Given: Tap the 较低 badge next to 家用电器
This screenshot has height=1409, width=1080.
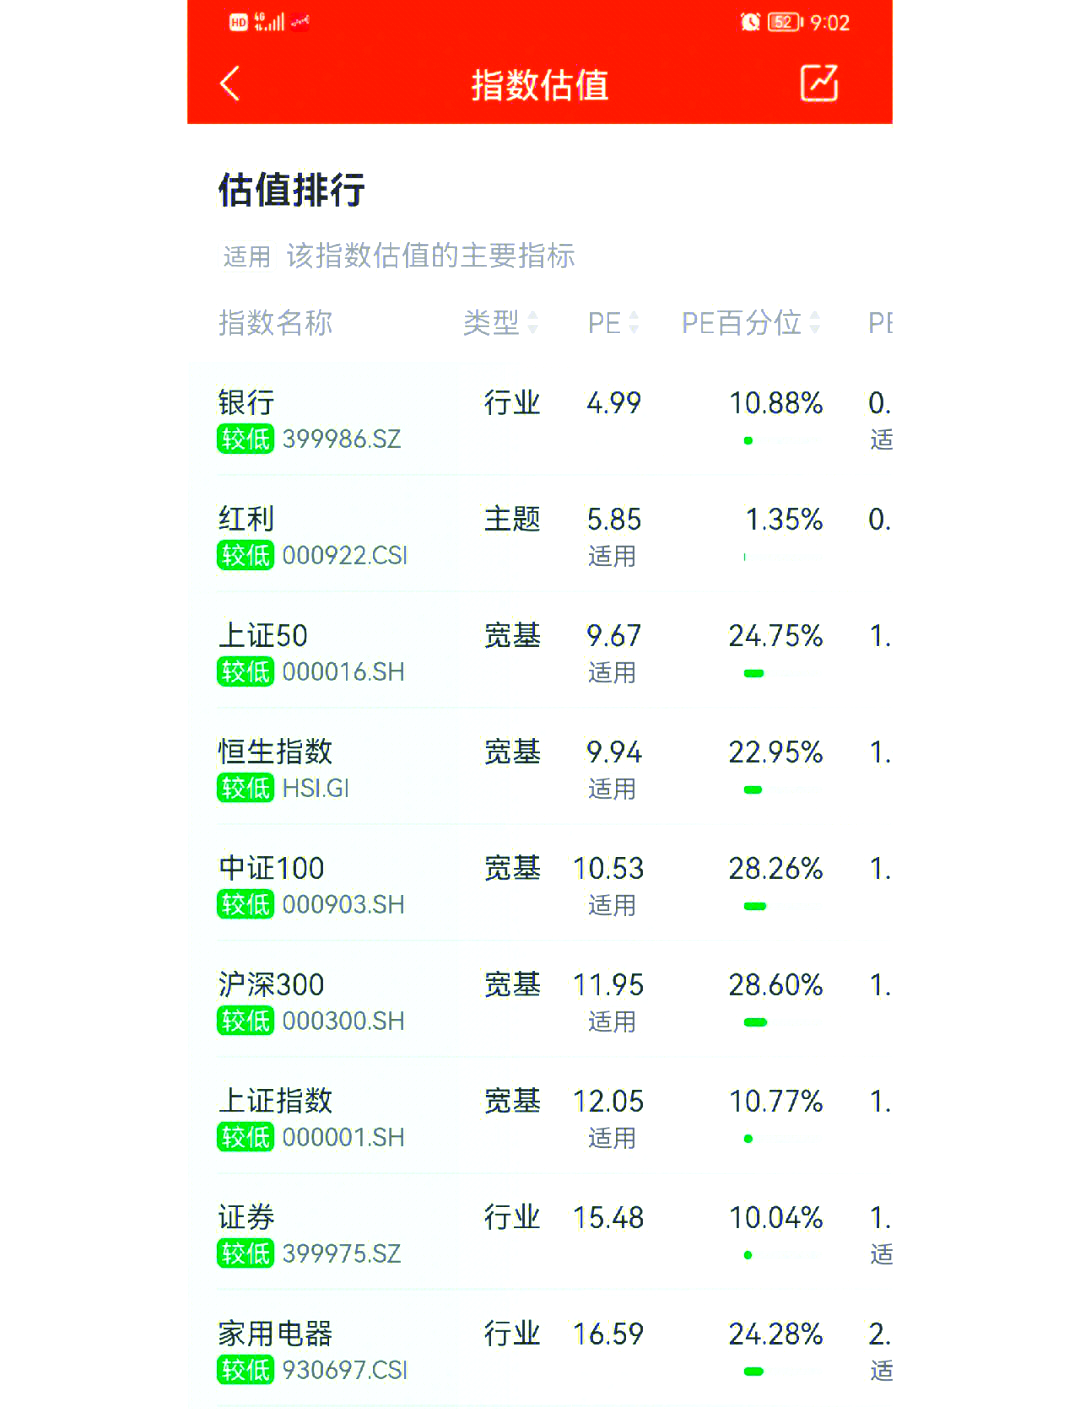Looking at the screenshot, I should [x=245, y=1369].
